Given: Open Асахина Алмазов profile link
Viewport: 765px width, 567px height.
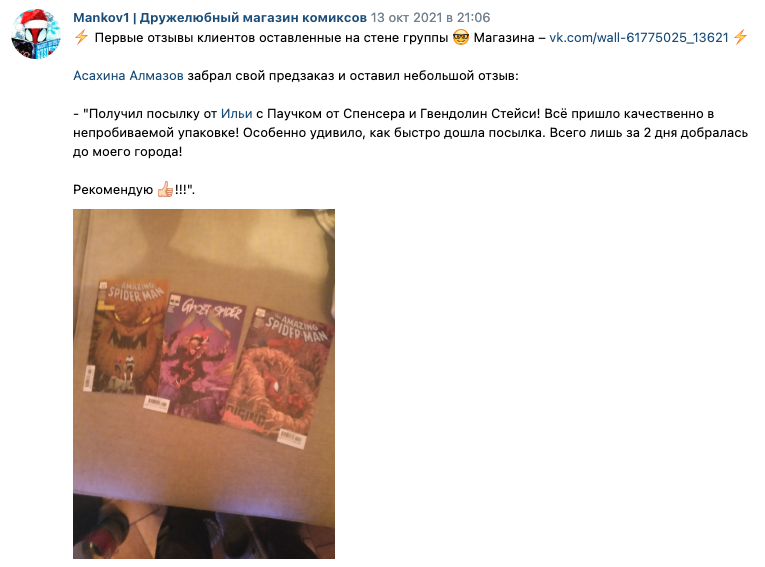Looking at the screenshot, I should tap(128, 76).
